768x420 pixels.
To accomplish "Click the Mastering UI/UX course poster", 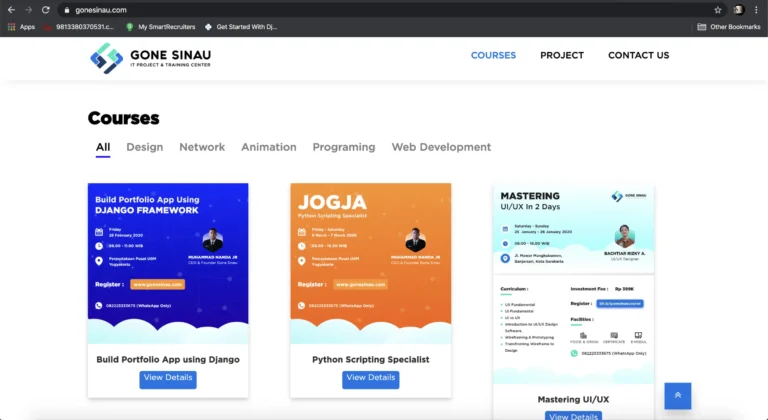I will click(x=573, y=284).
